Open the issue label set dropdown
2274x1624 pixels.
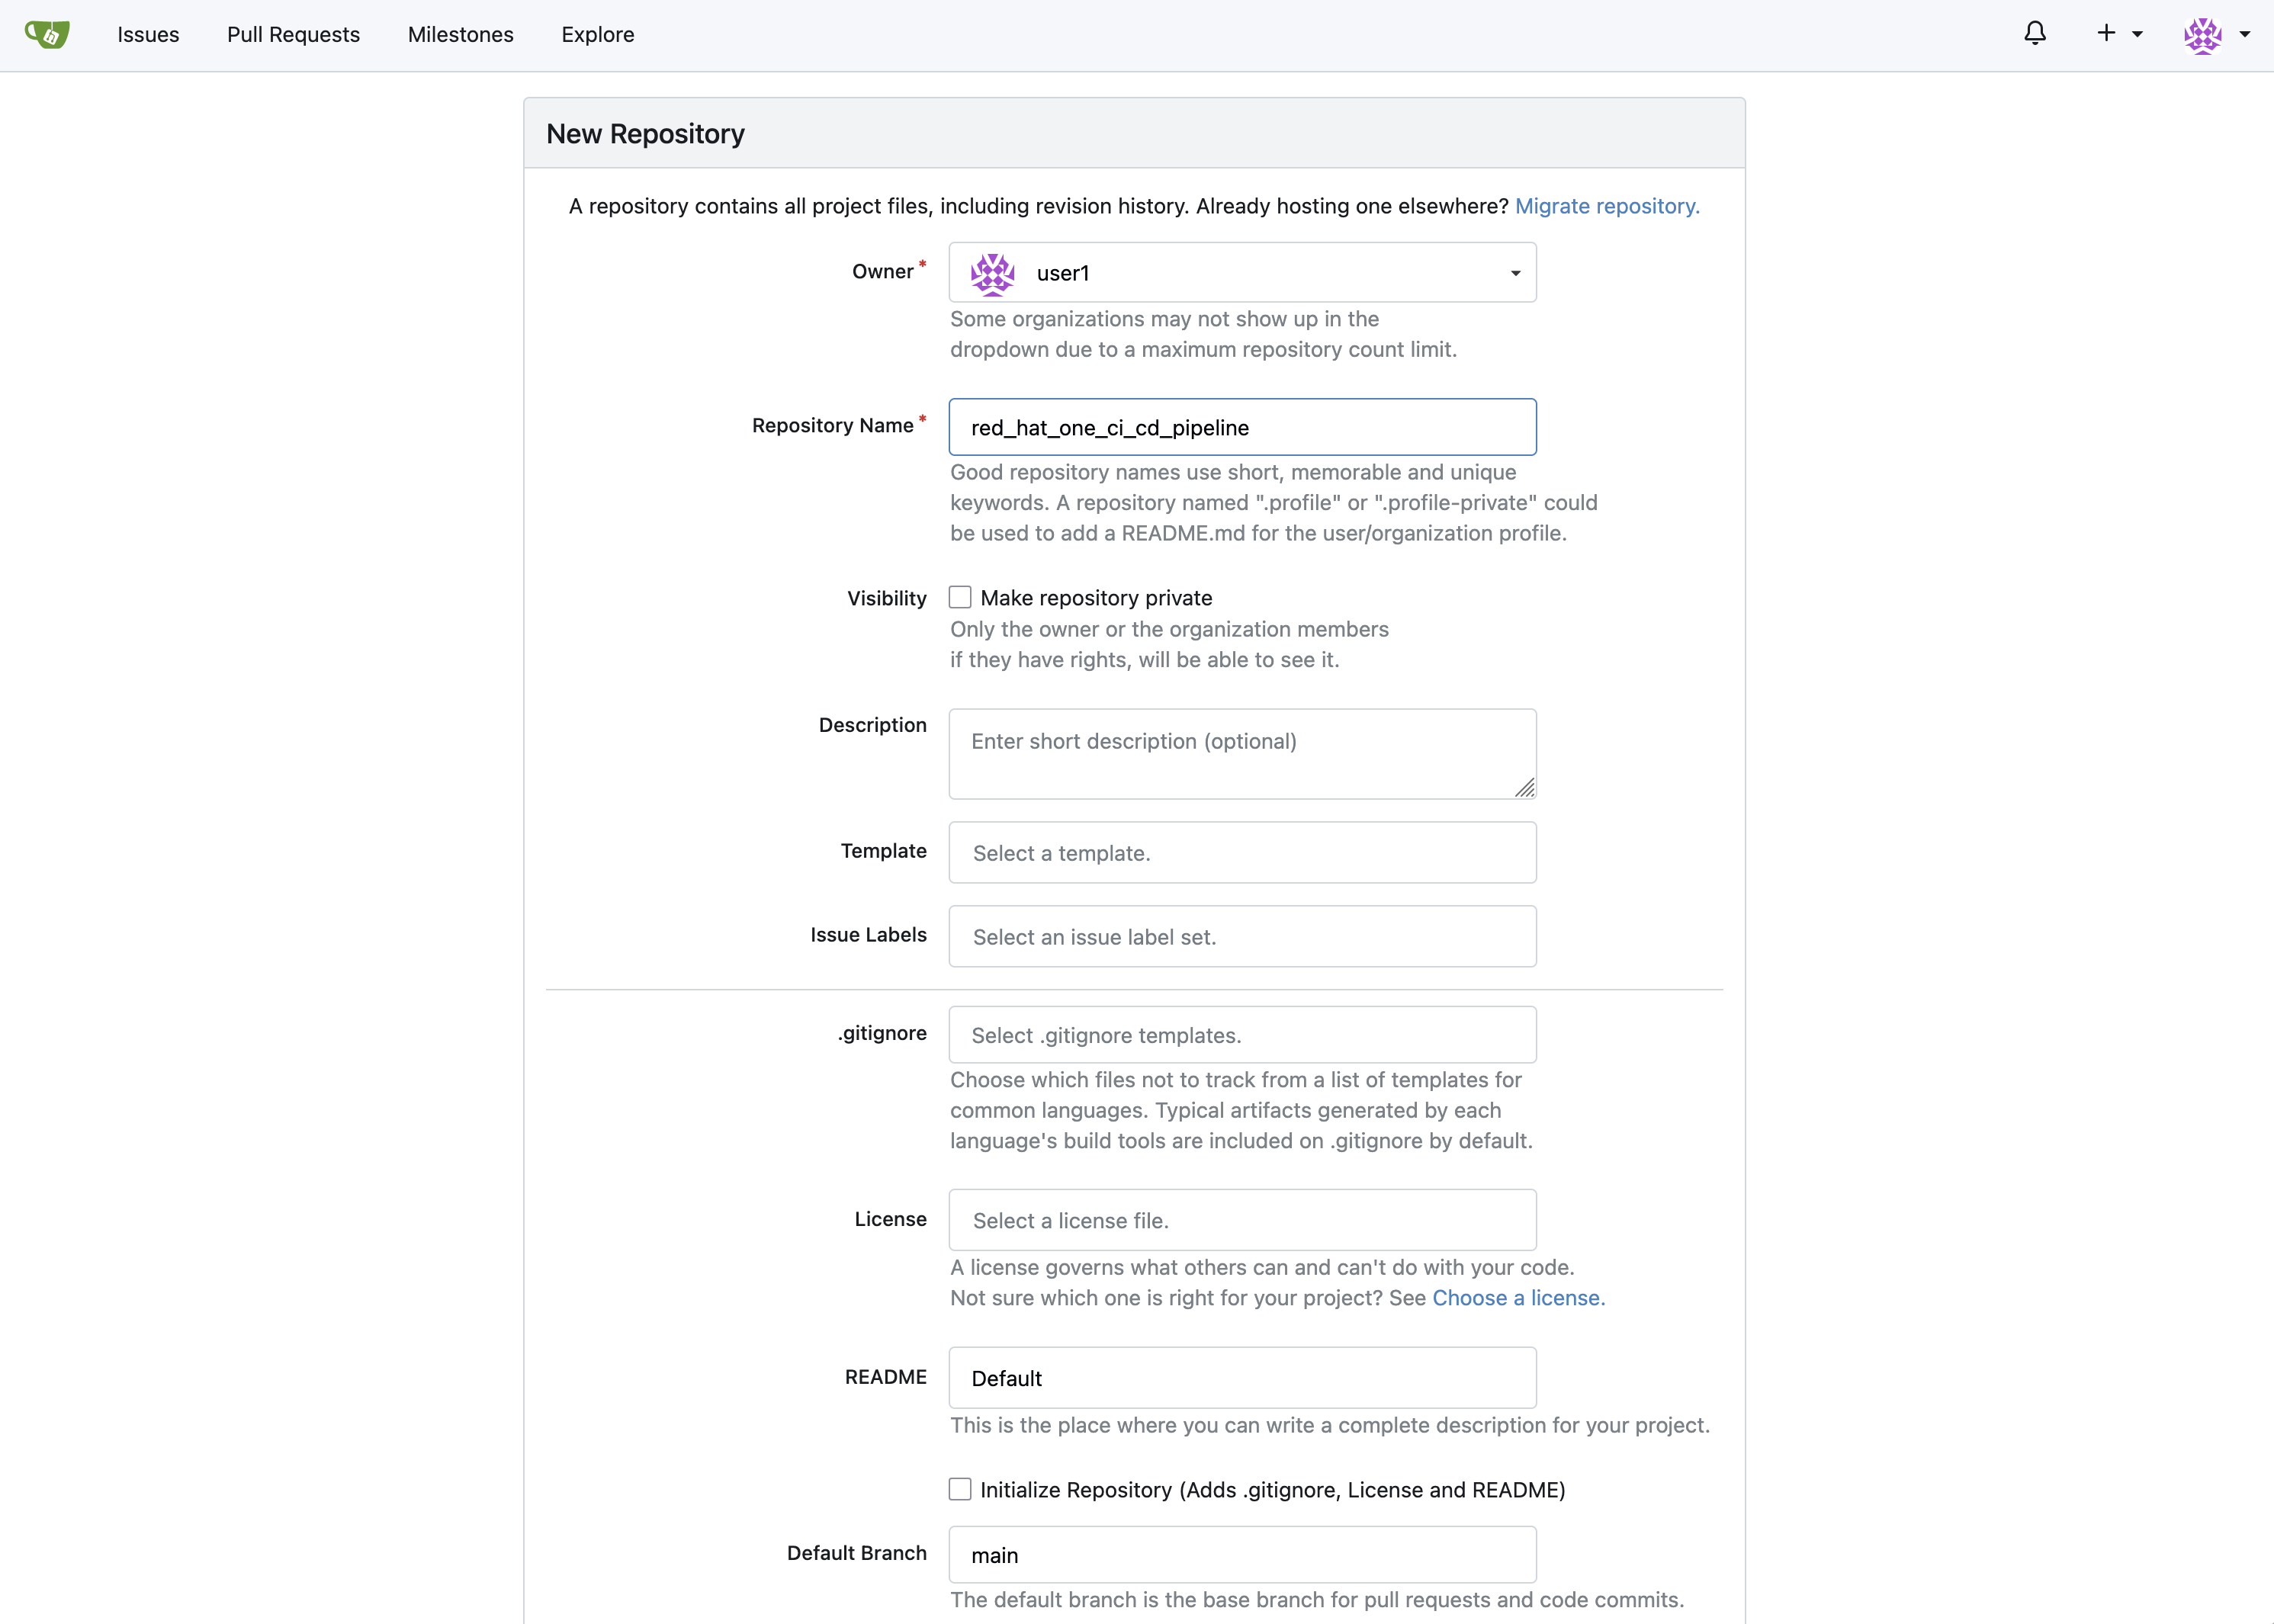1242,936
